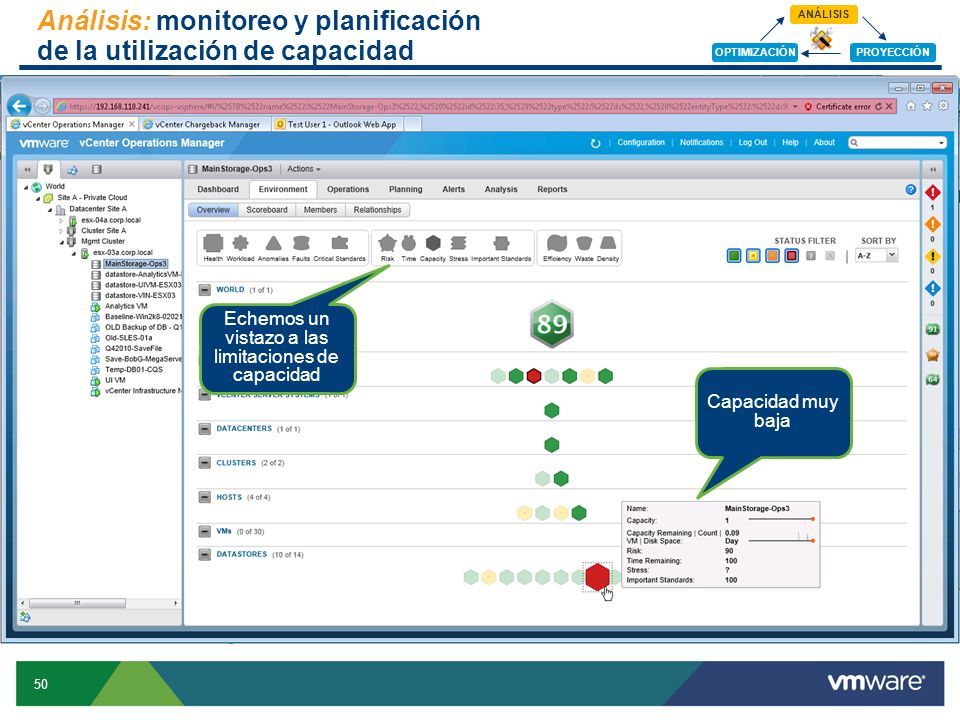This screenshot has width=960, height=720.
Task: Open the Configuration link
Action: pos(641,143)
